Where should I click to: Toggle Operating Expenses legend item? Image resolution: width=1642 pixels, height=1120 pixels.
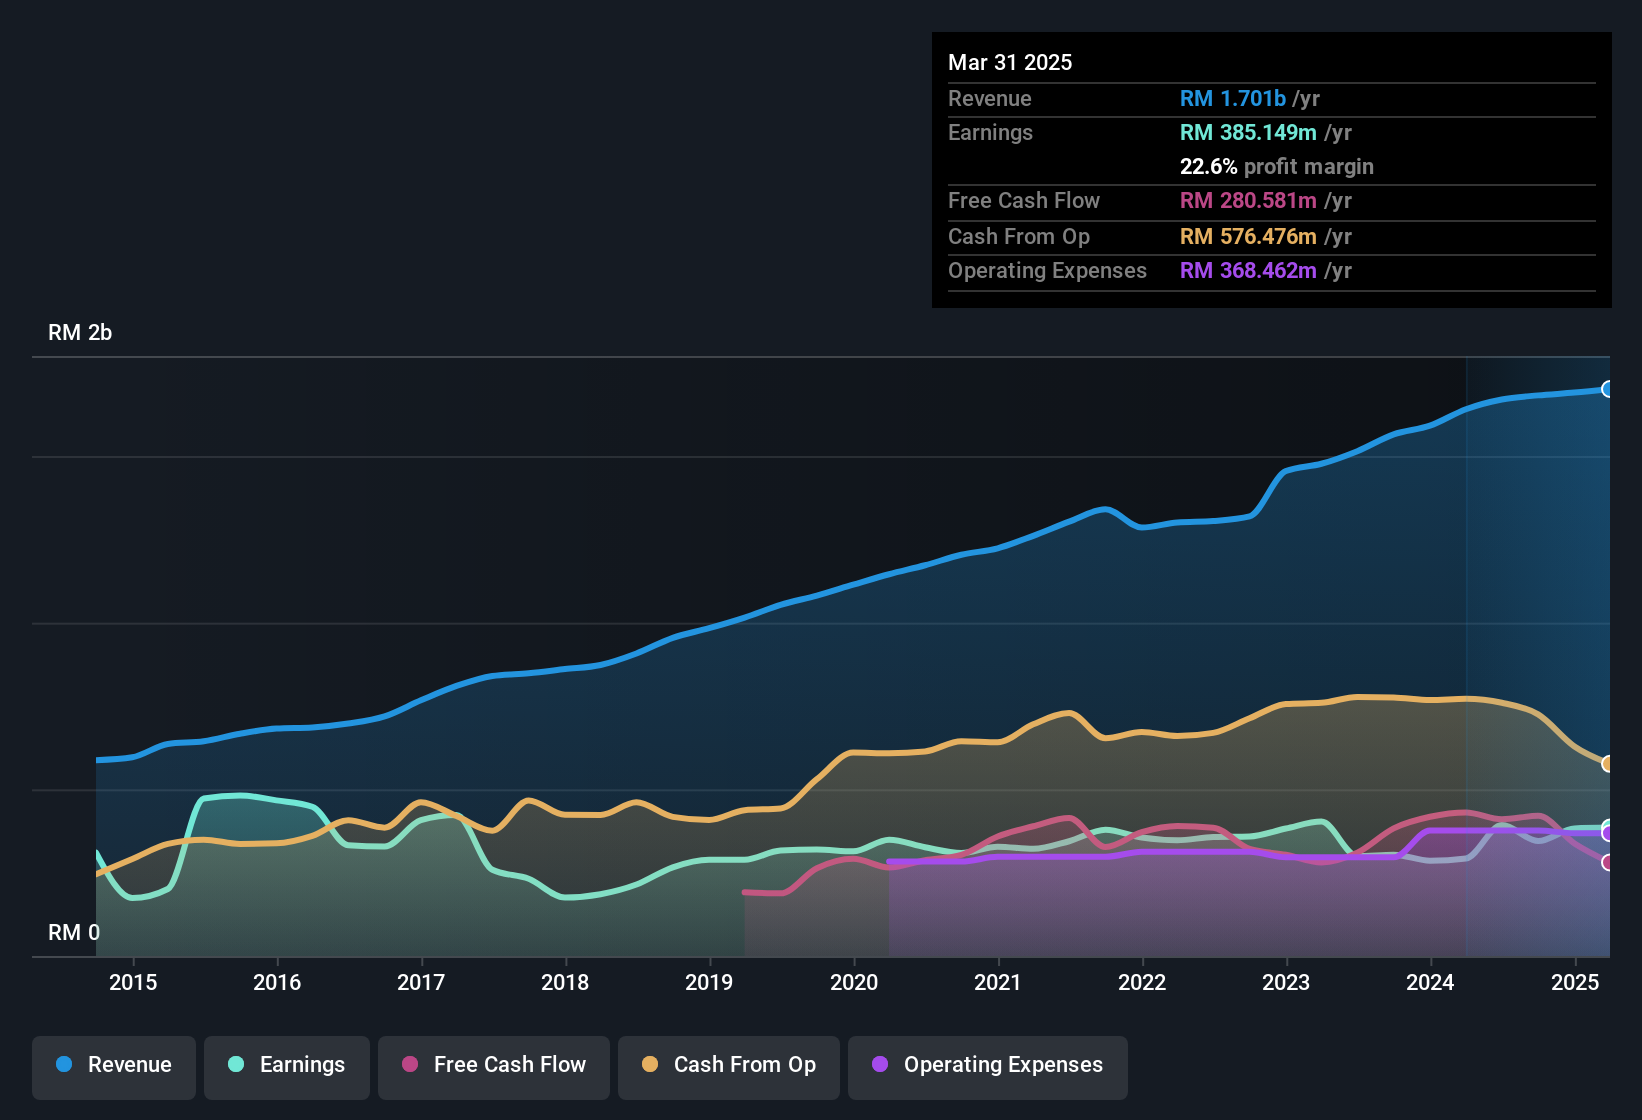click(x=988, y=1066)
